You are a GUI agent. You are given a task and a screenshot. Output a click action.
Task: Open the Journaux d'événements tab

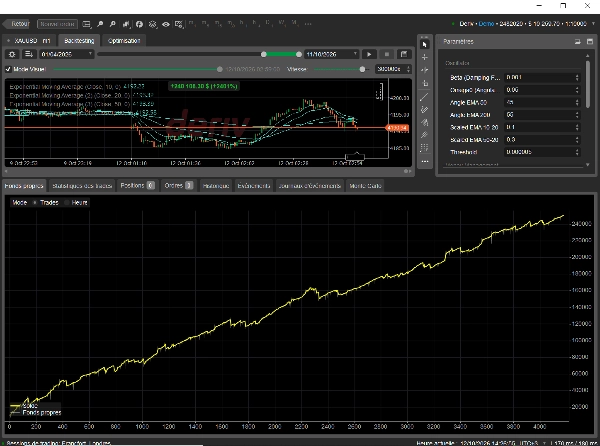pyautogui.click(x=310, y=186)
